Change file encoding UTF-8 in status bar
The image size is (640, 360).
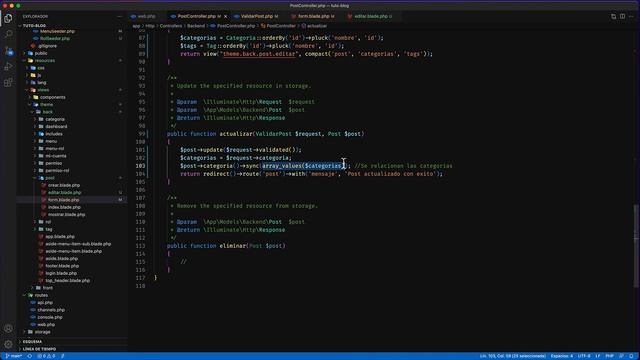click(584, 356)
